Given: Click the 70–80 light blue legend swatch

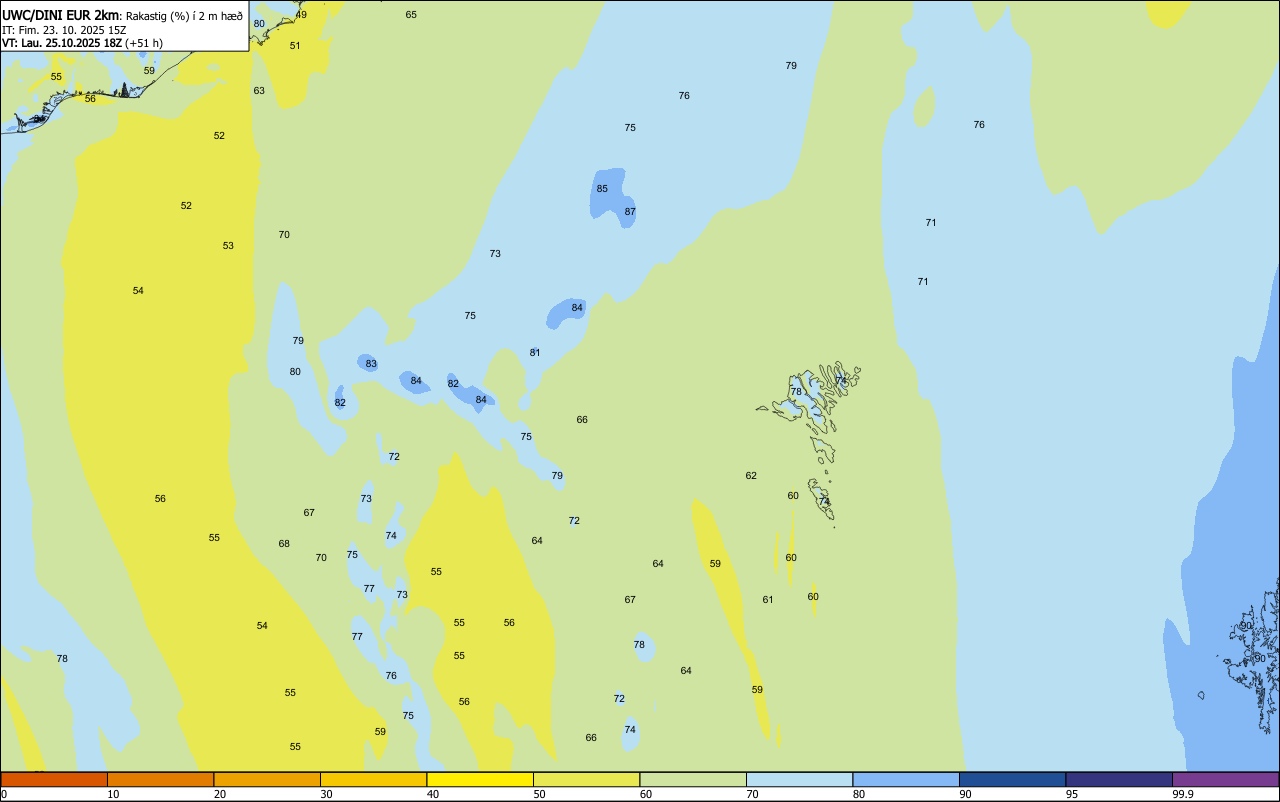Looking at the screenshot, I should click(x=799, y=779).
